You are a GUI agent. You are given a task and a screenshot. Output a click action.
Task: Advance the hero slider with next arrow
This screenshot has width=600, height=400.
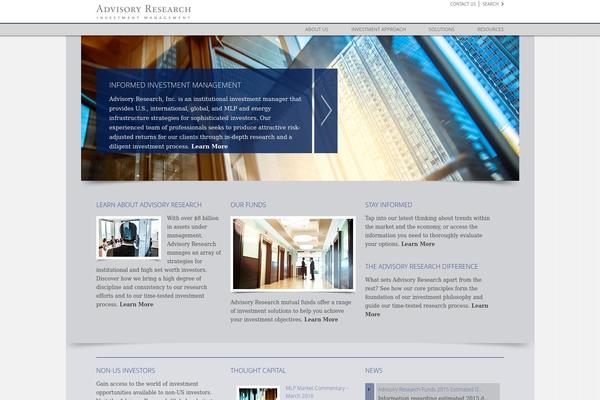point(326,111)
